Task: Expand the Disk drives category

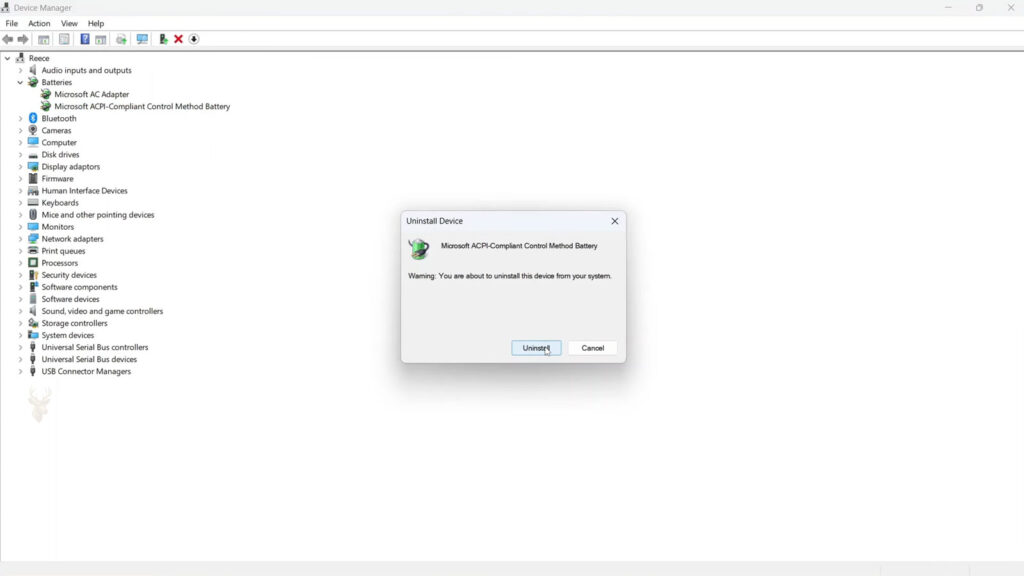Action: [x=20, y=154]
